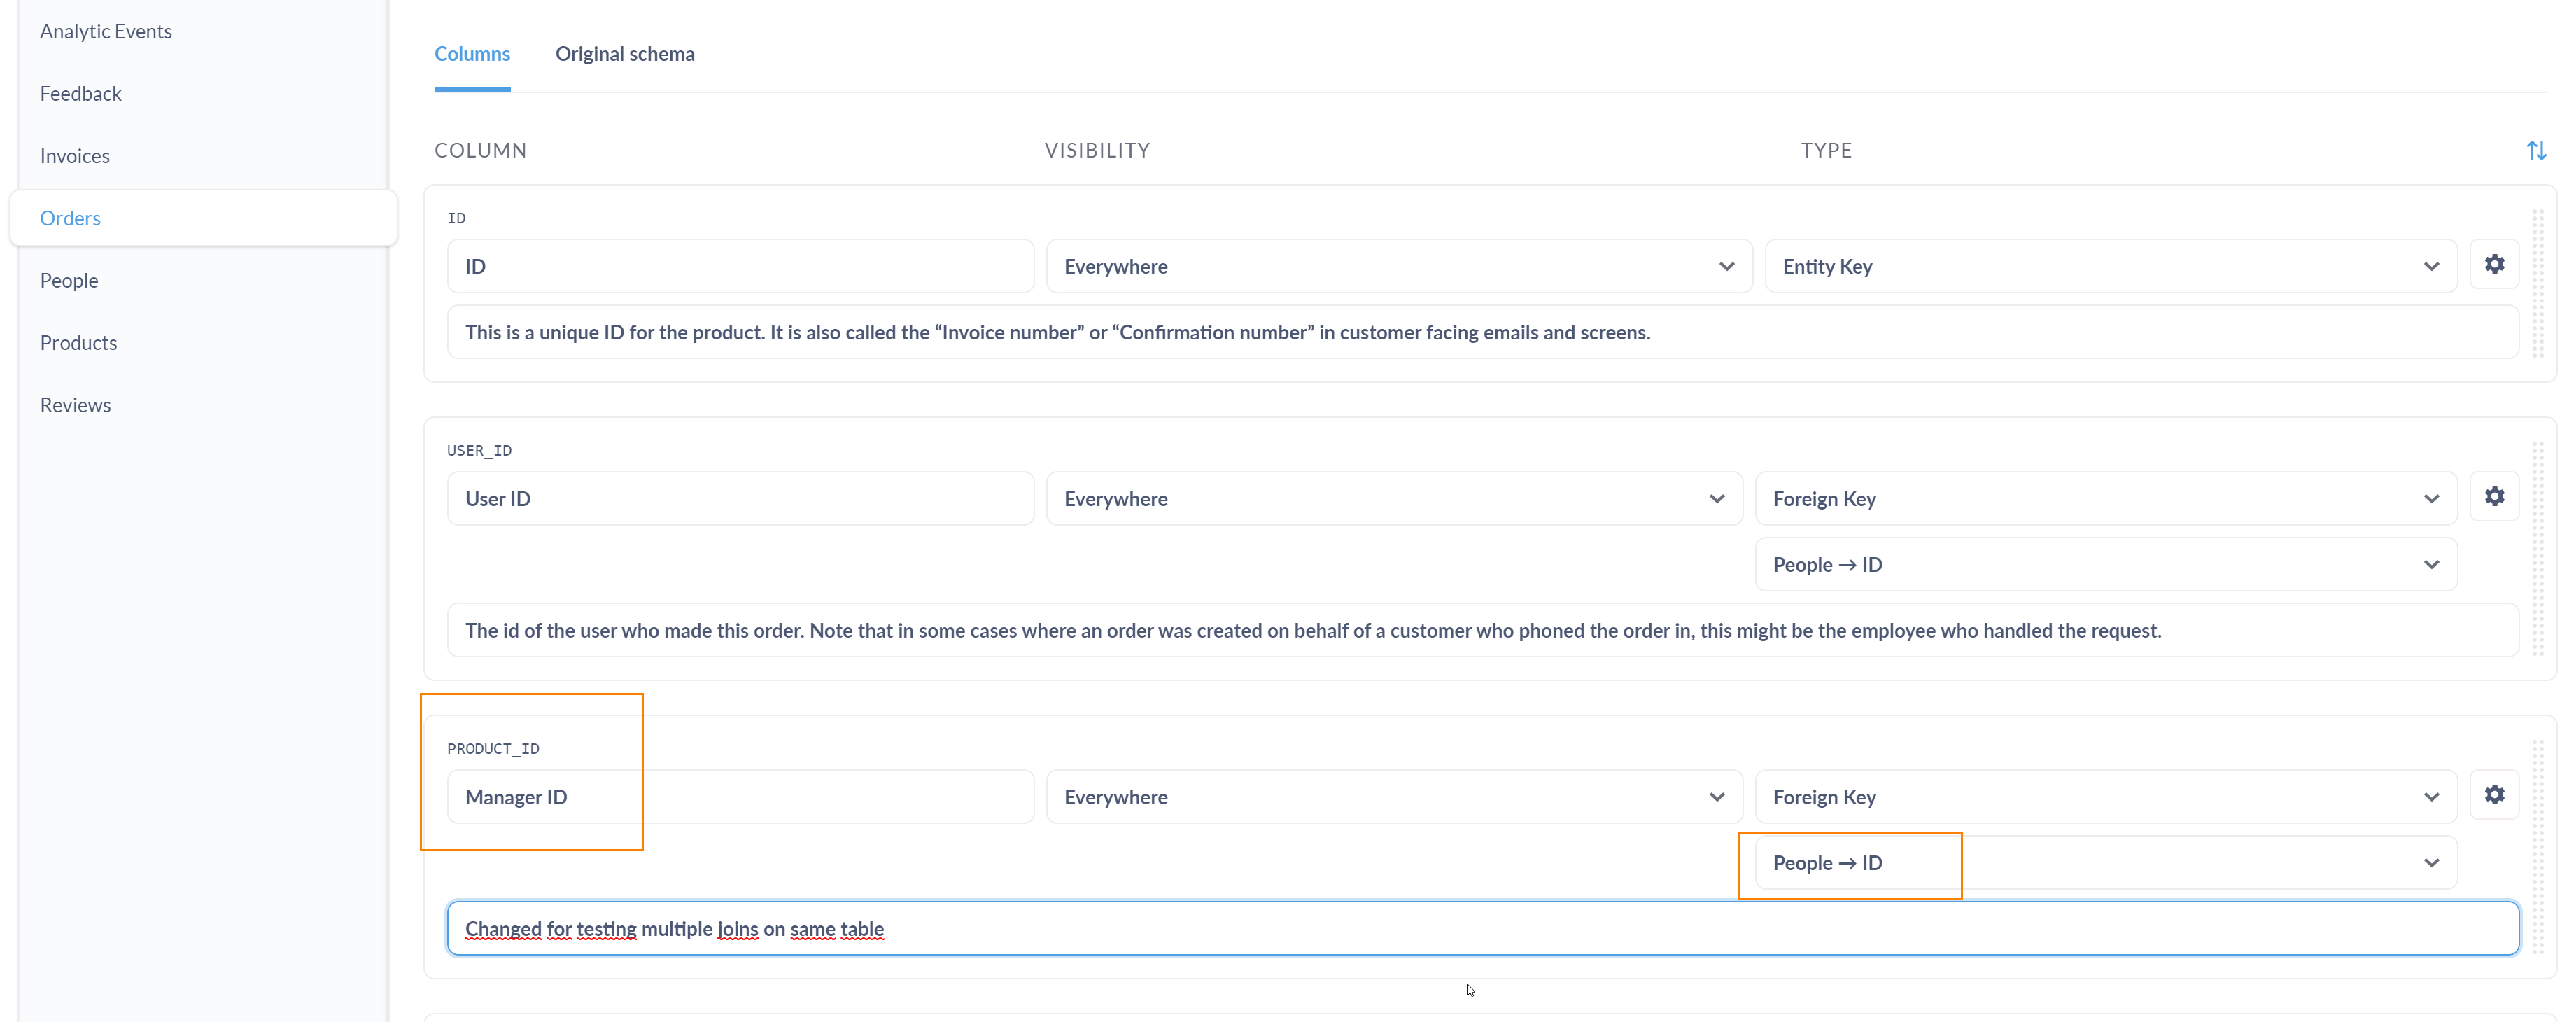Click the COLUMN header label
Image resolution: width=2576 pixels, height=1022 pixels.
click(x=481, y=150)
